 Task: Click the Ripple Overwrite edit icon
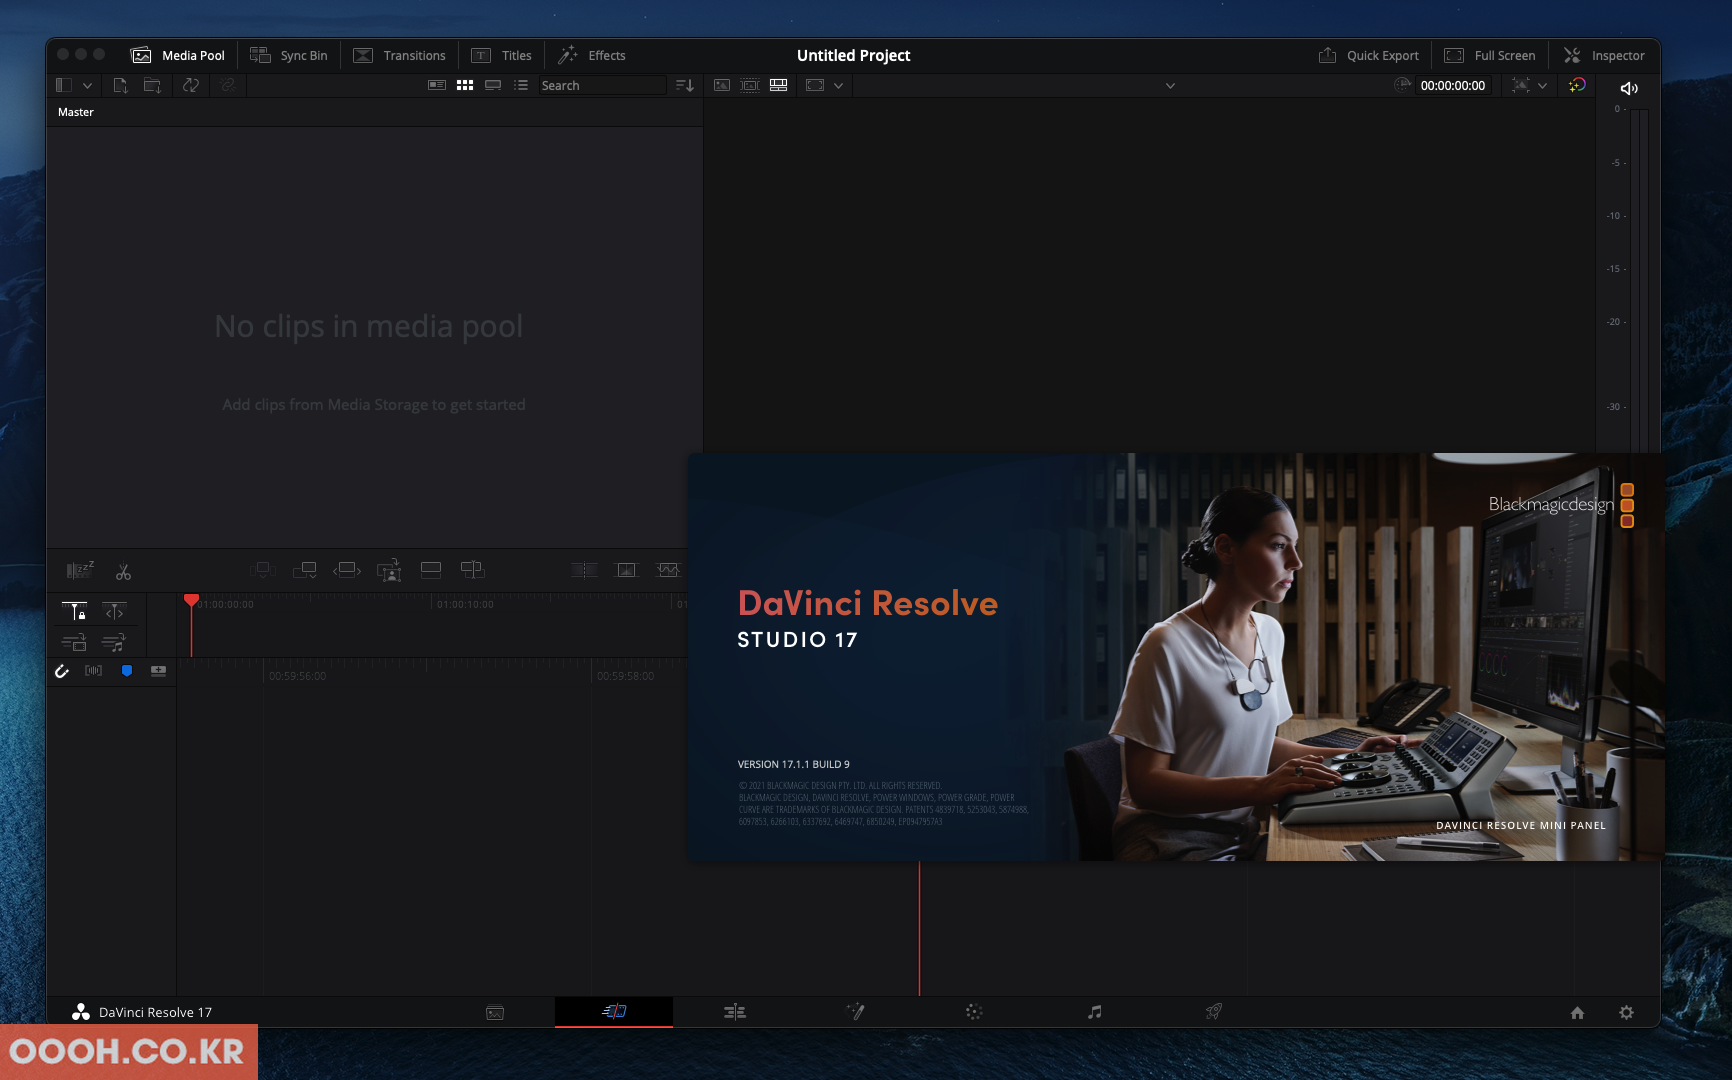(x=347, y=570)
